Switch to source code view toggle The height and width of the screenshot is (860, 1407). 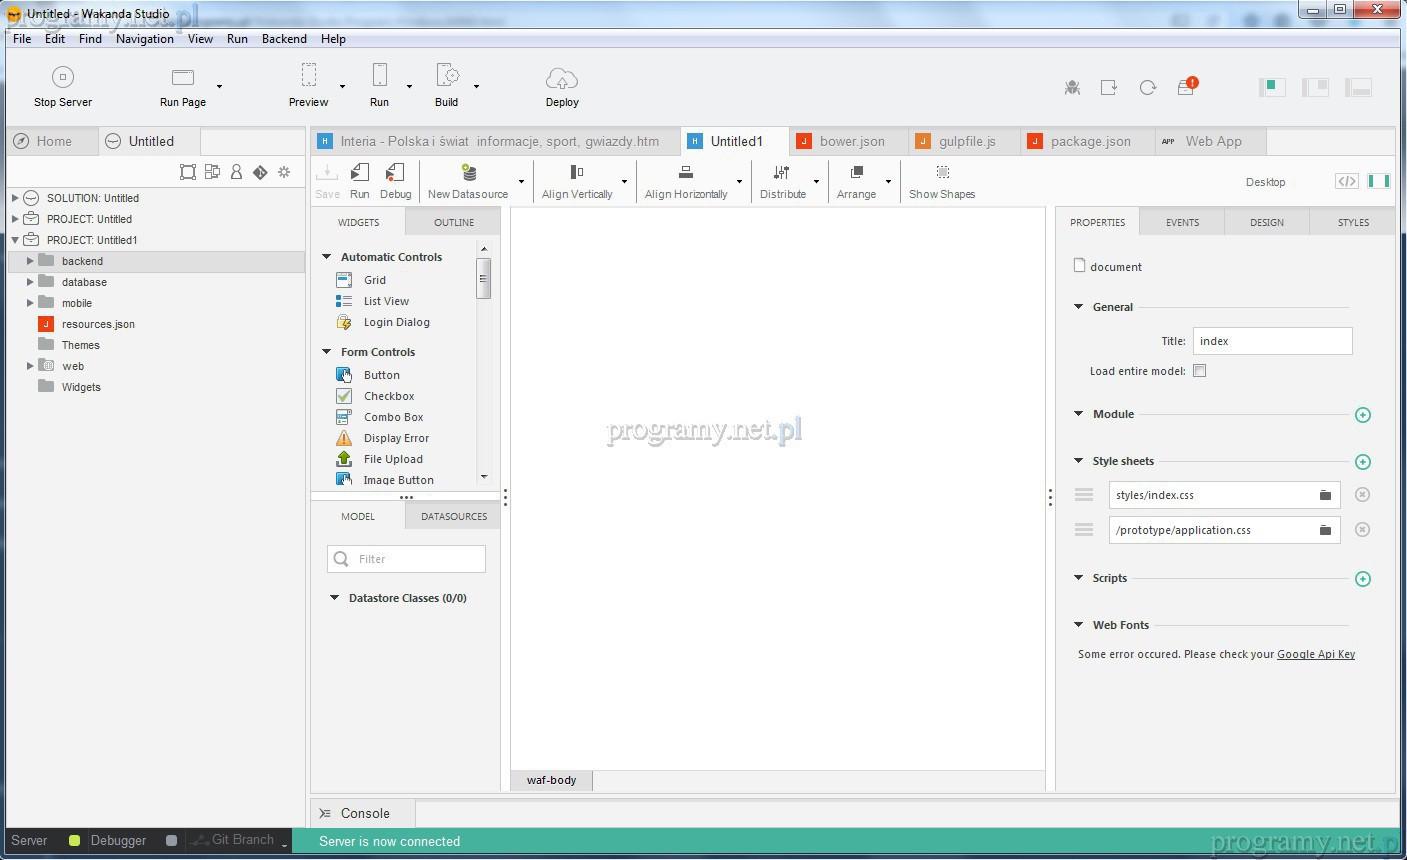[1347, 181]
